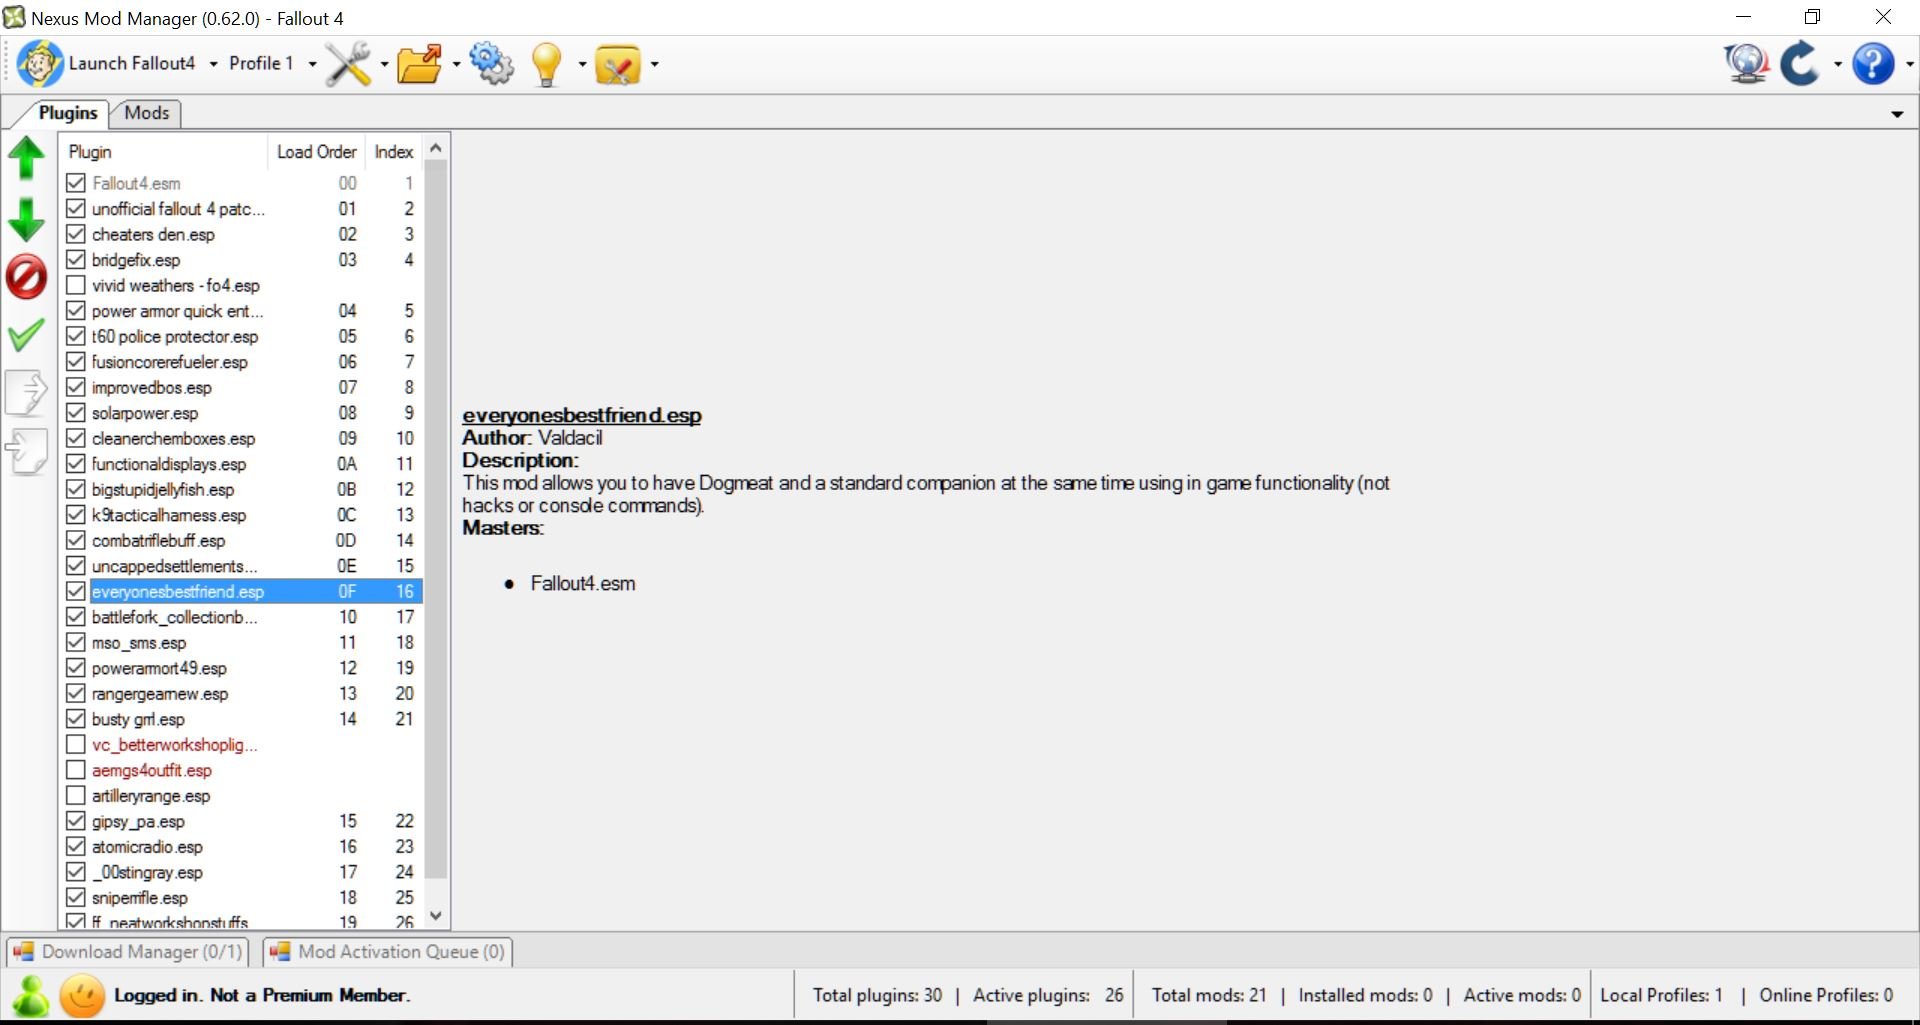
Task: Click the light bulb tips icon
Action: (x=547, y=64)
